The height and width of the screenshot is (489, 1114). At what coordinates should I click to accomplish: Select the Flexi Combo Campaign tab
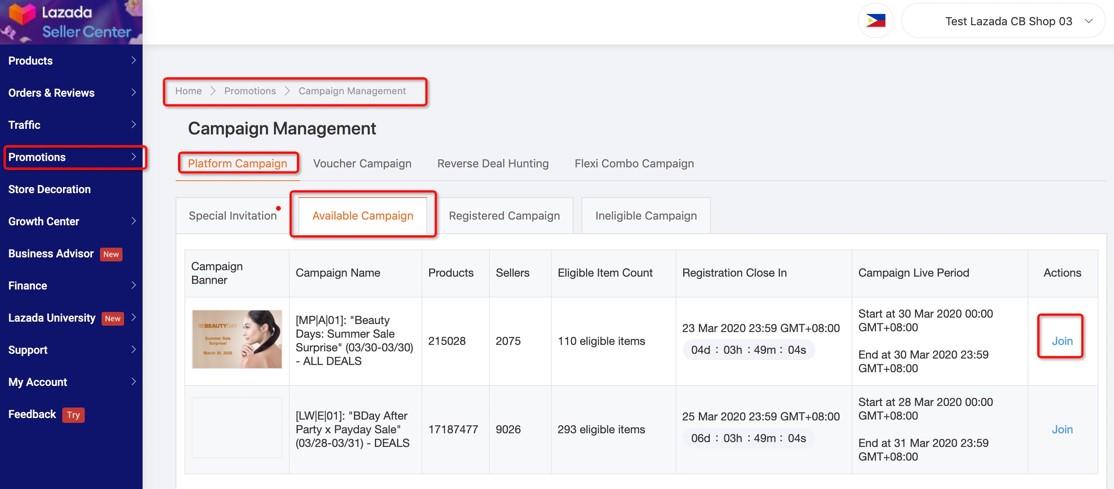(x=634, y=163)
